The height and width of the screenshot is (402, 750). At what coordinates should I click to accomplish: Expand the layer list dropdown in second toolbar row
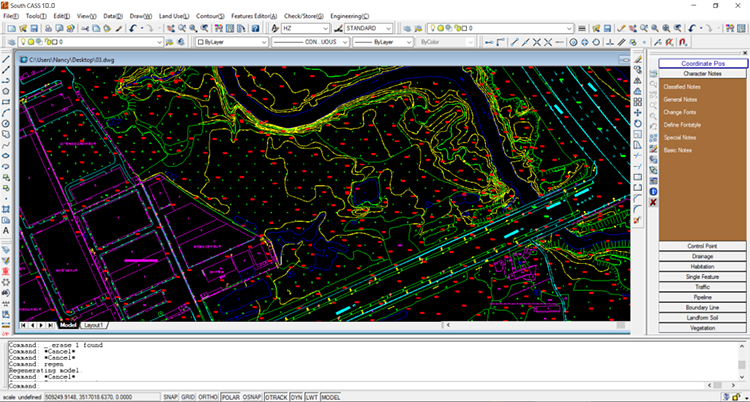click(x=160, y=42)
